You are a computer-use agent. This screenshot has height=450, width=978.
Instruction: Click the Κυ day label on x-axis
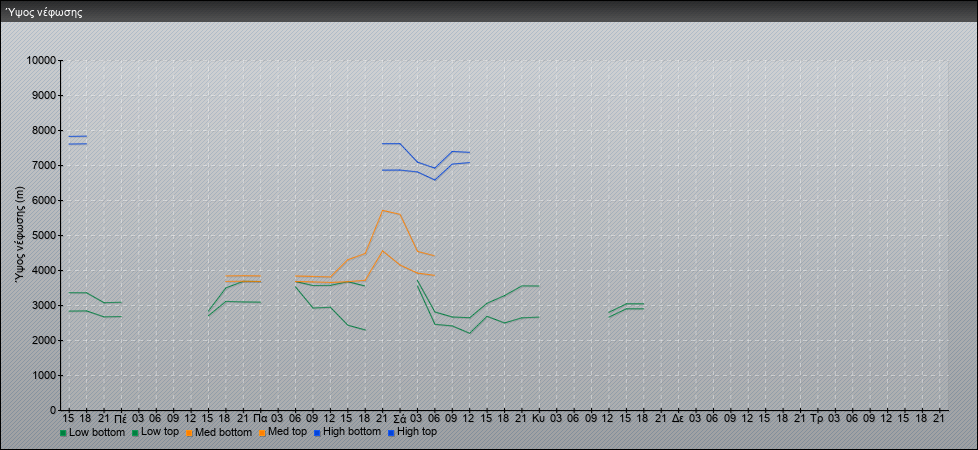click(540, 418)
